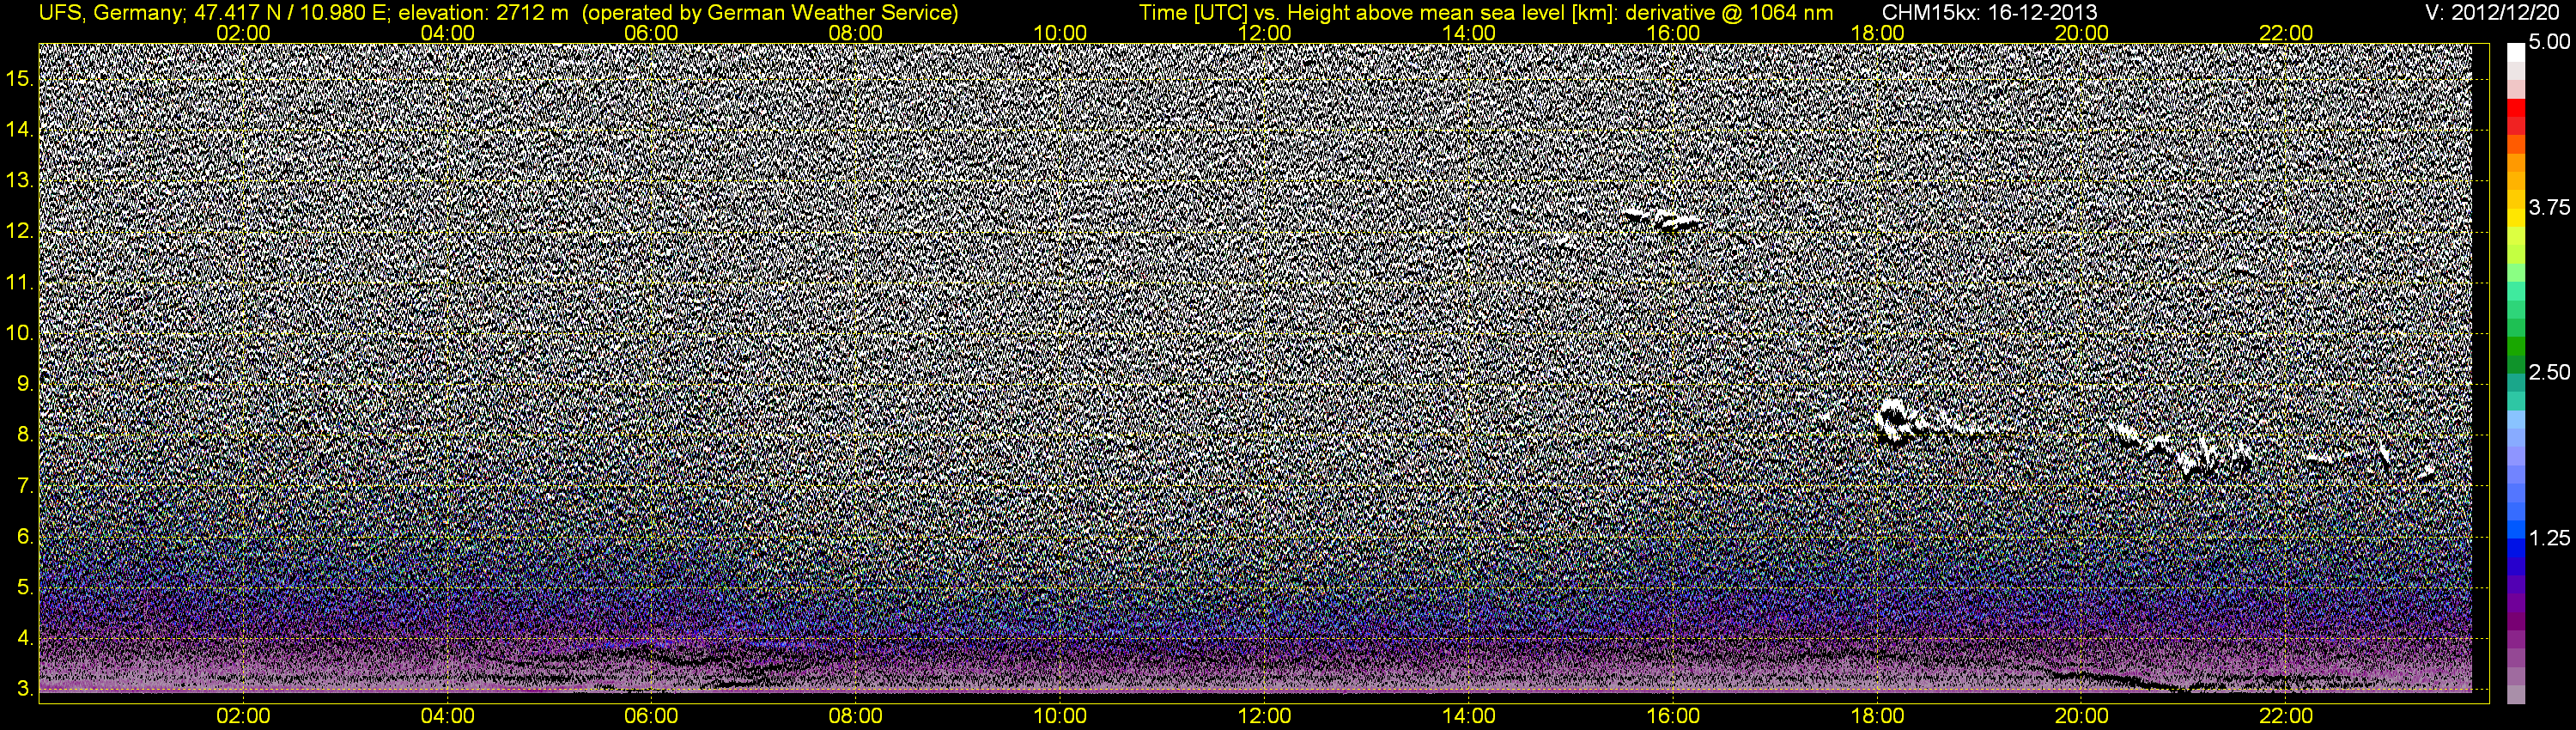The image size is (2576, 730).
Task: Click the height axis label 6
Action: (x=25, y=537)
